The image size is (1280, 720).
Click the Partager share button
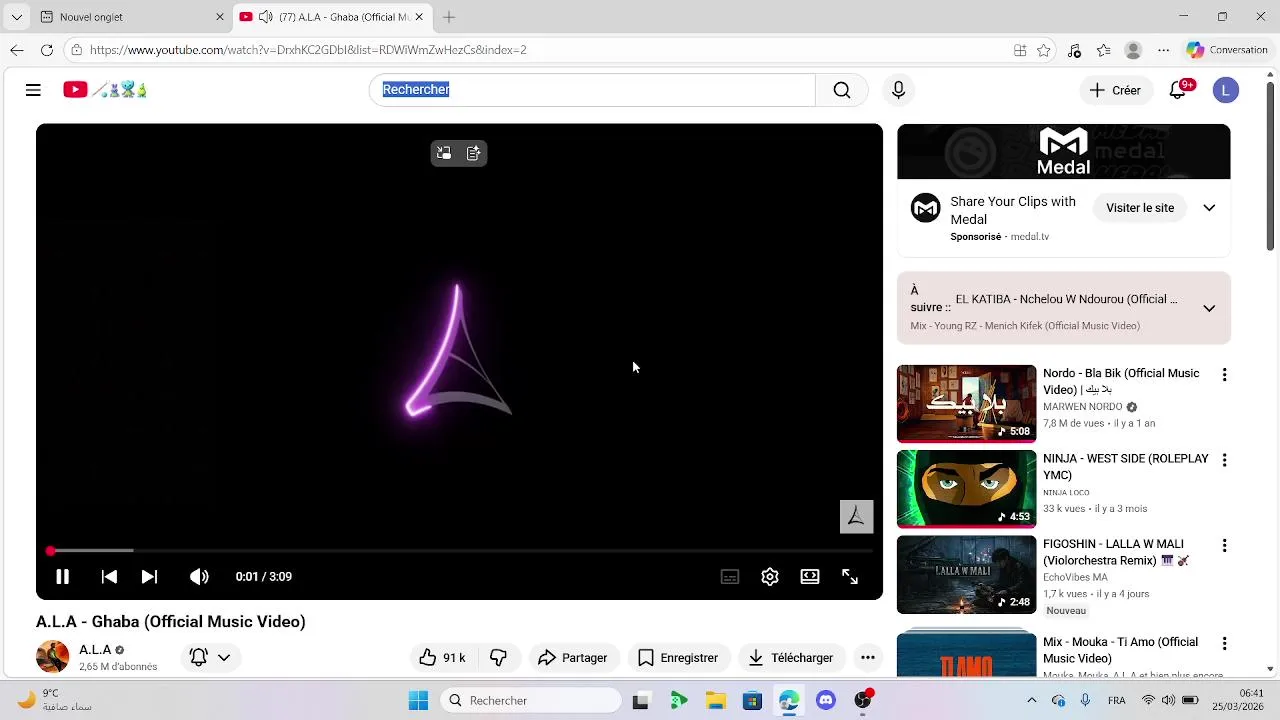tap(573, 658)
